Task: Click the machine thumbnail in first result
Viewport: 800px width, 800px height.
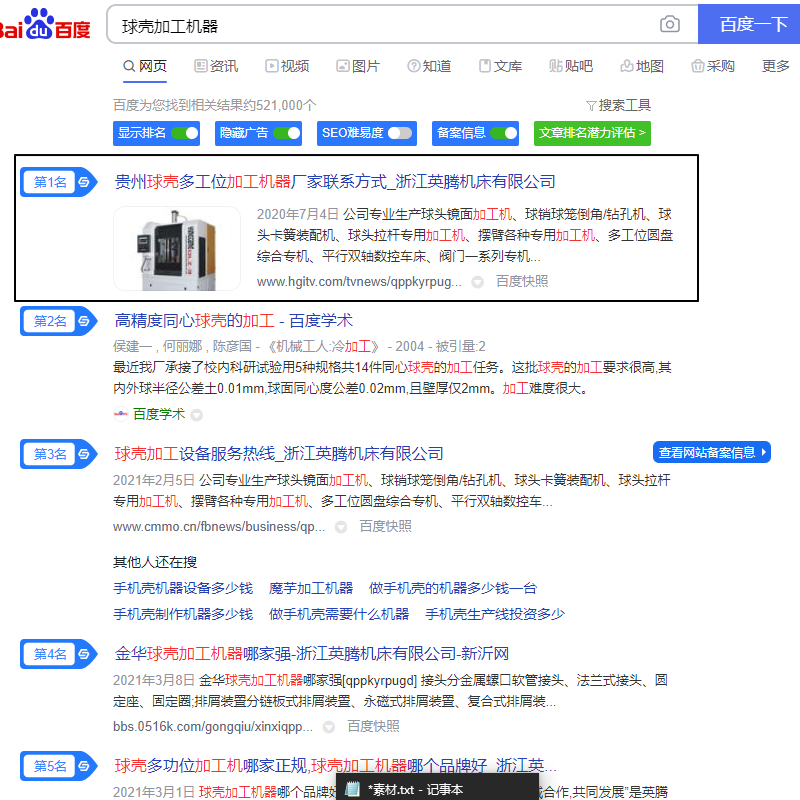Action: 177,248
